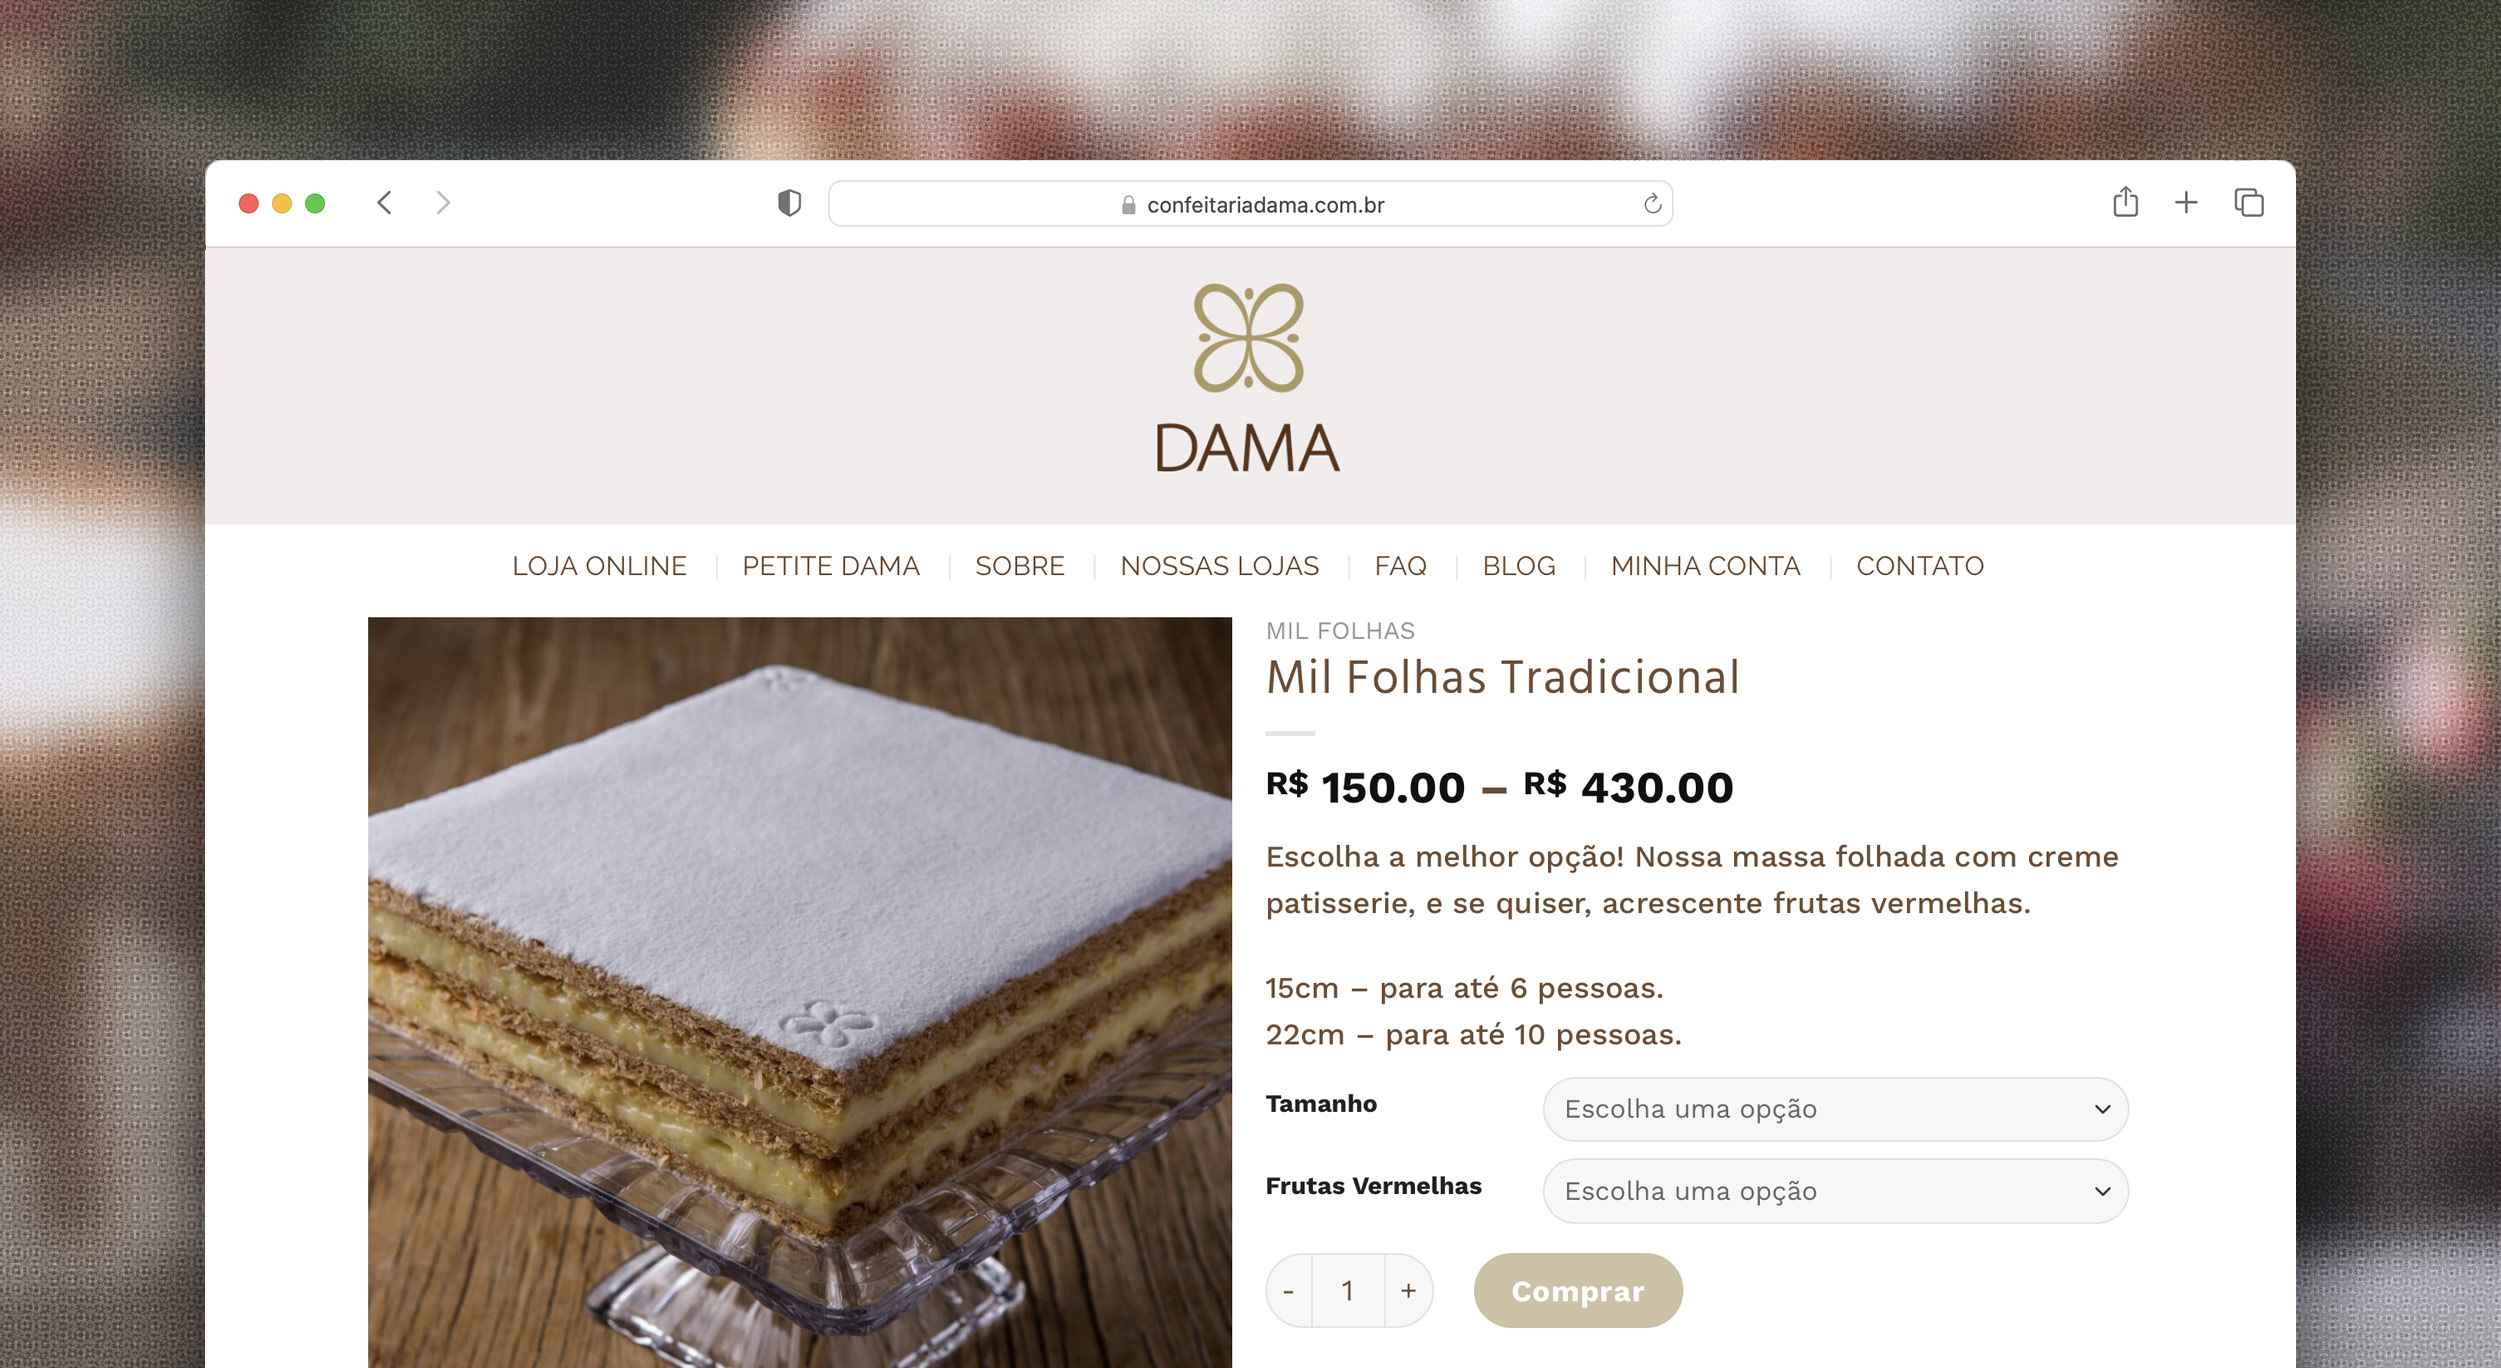The height and width of the screenshot is (1368, 2501).
Task: Open the Share sheet icon
Action: point(2125,202)
